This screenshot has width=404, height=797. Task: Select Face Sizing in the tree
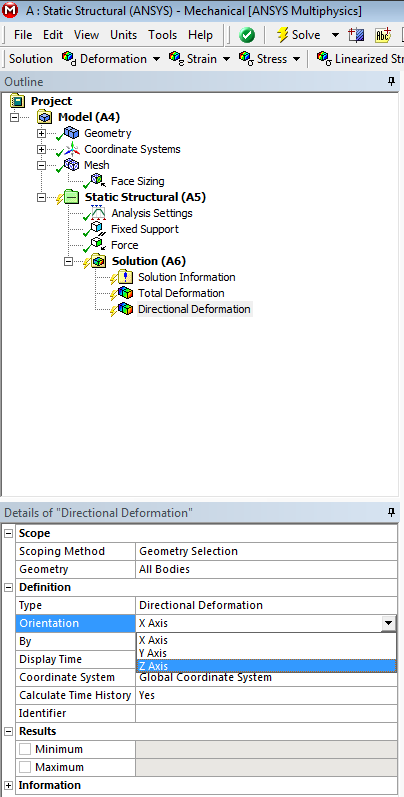[x=137, y=181]
